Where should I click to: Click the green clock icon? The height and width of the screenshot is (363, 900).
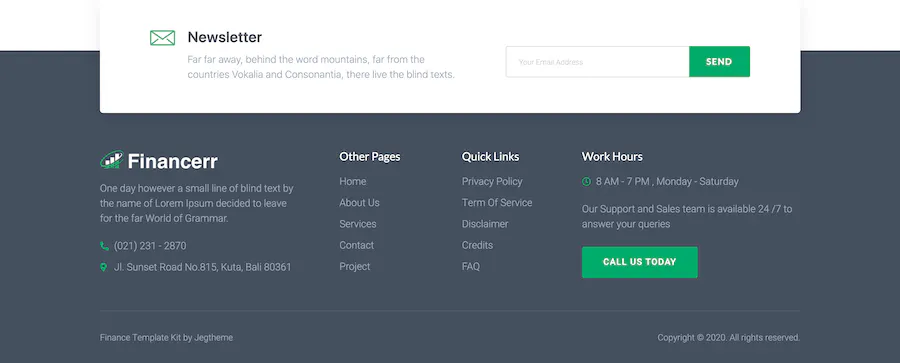586,182
